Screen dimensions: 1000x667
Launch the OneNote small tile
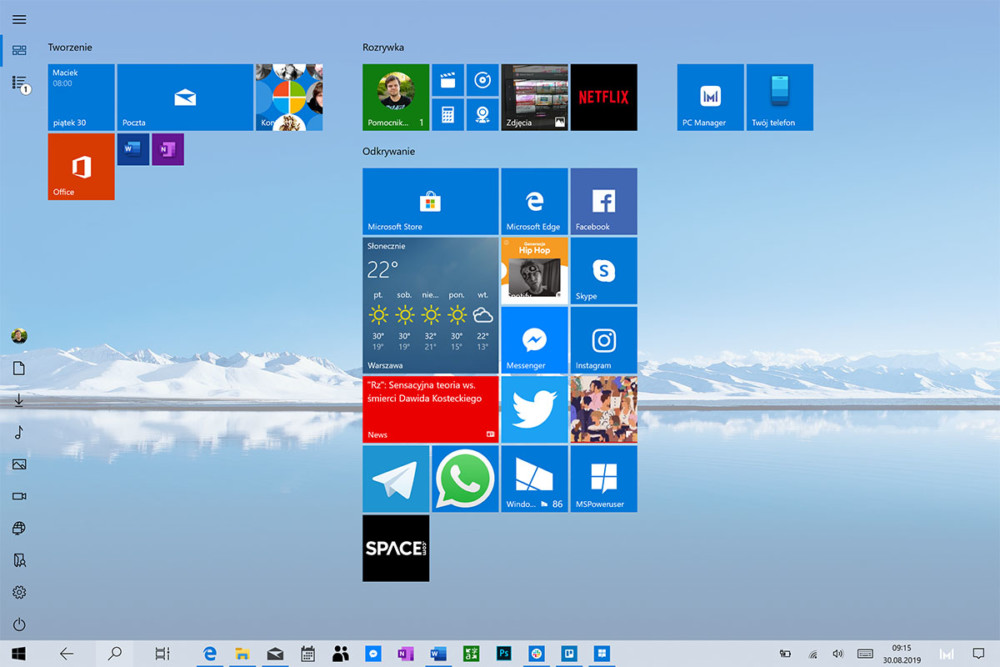[x=168, y=149]
